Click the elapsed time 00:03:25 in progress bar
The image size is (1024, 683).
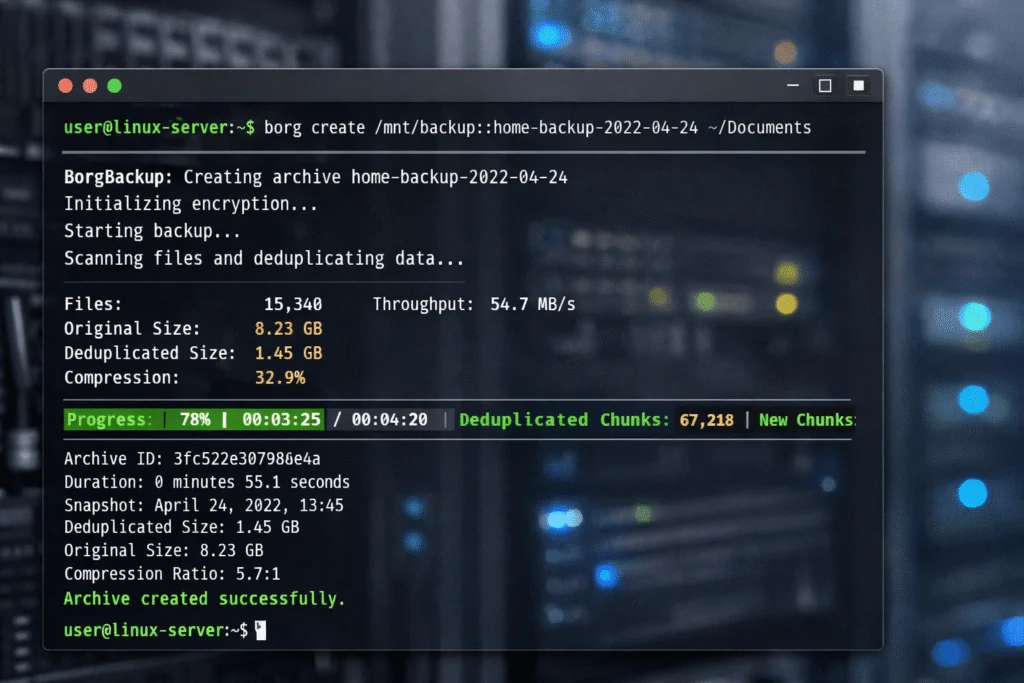coord(283,419)
